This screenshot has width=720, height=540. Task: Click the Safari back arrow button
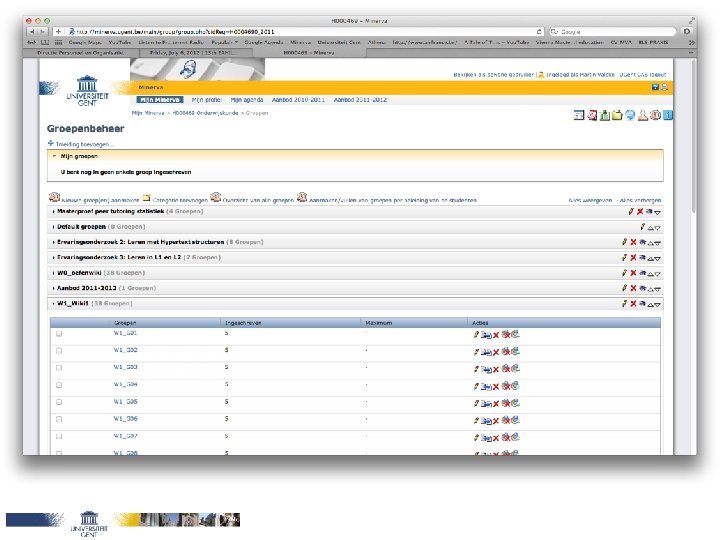click(x=32, y=32)
